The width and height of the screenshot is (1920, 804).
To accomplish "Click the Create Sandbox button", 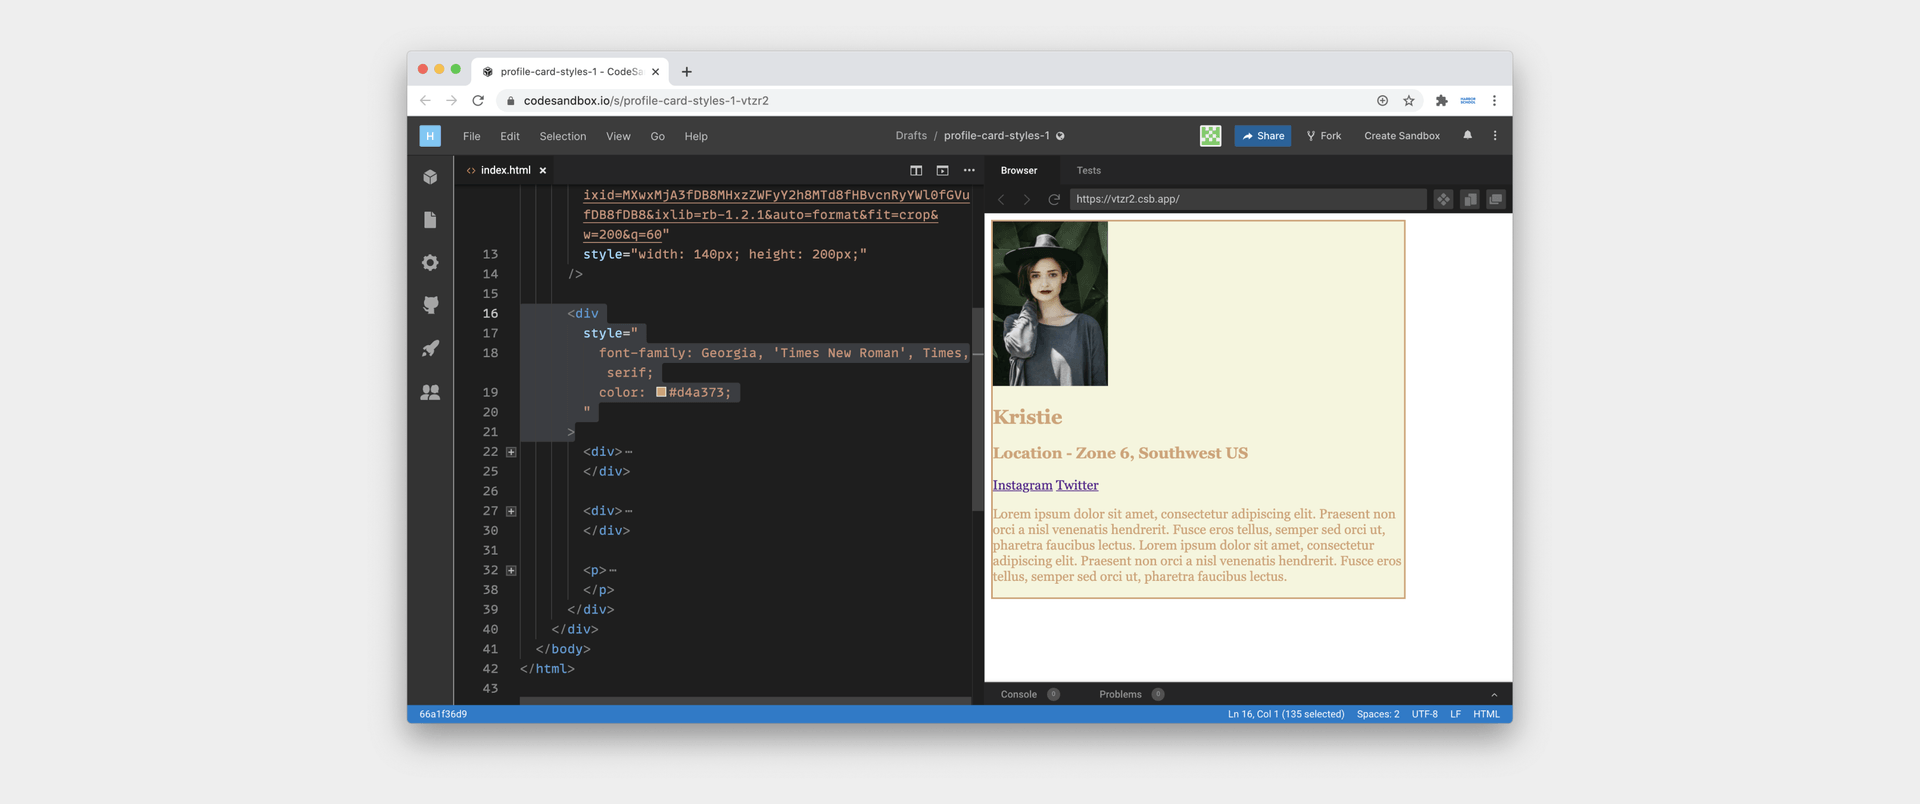I will pyautogui.click(x=1402, y=136).
